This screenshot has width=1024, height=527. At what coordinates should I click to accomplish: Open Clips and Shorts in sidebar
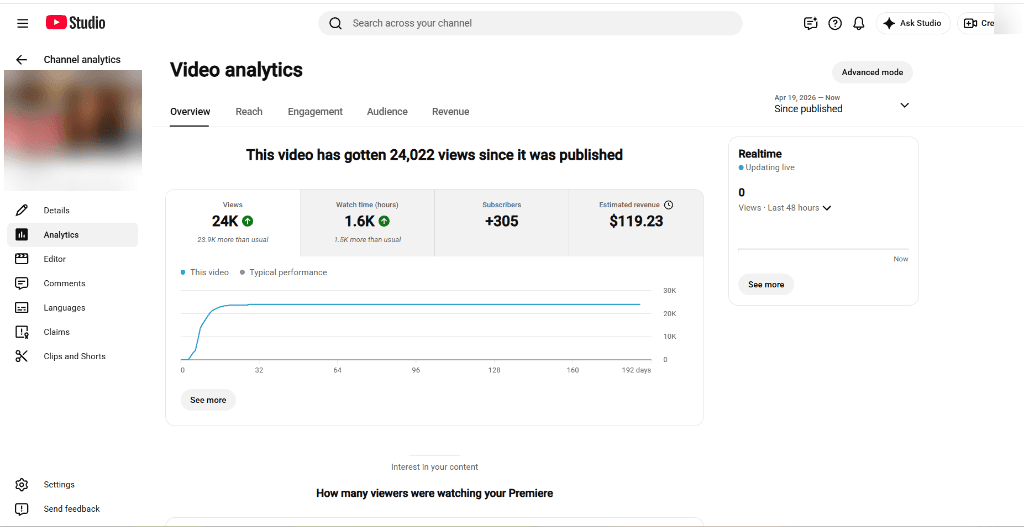tap(74, 356)
